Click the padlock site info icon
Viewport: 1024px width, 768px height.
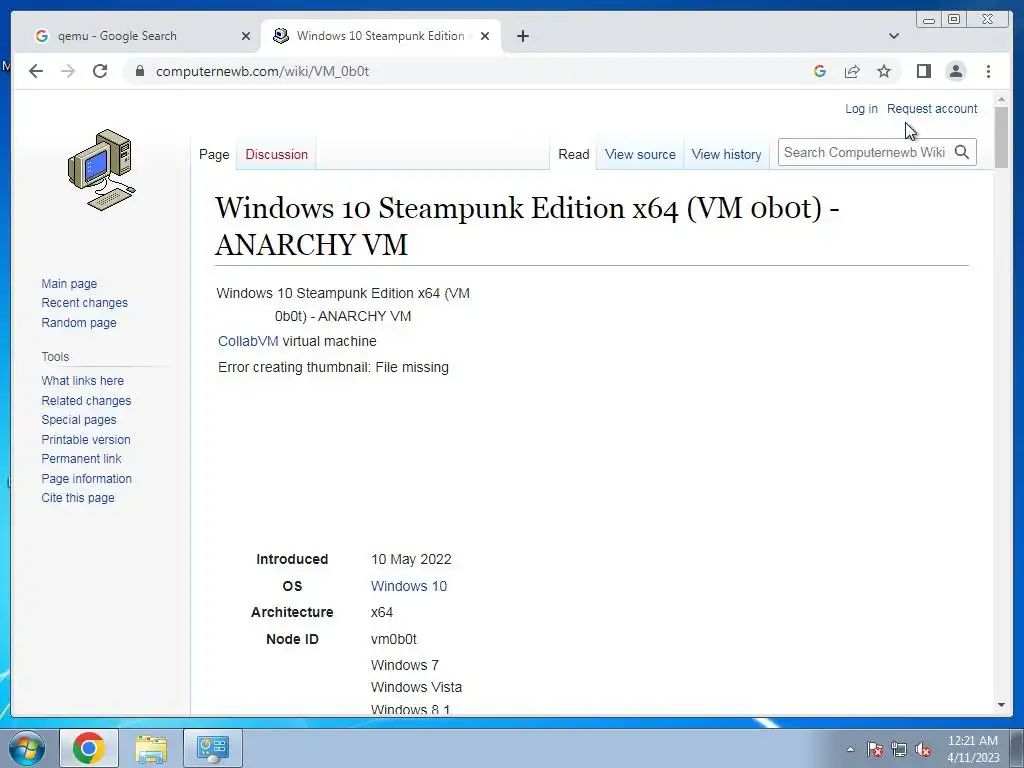(x=139, y=71)
